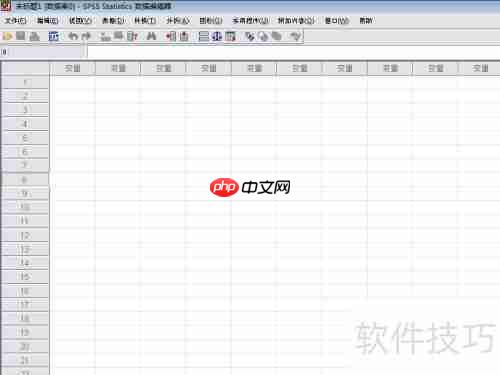Select row header 18
Image resolution: width=500 pixels, height=375 pixels.
(x=25, y=318)
